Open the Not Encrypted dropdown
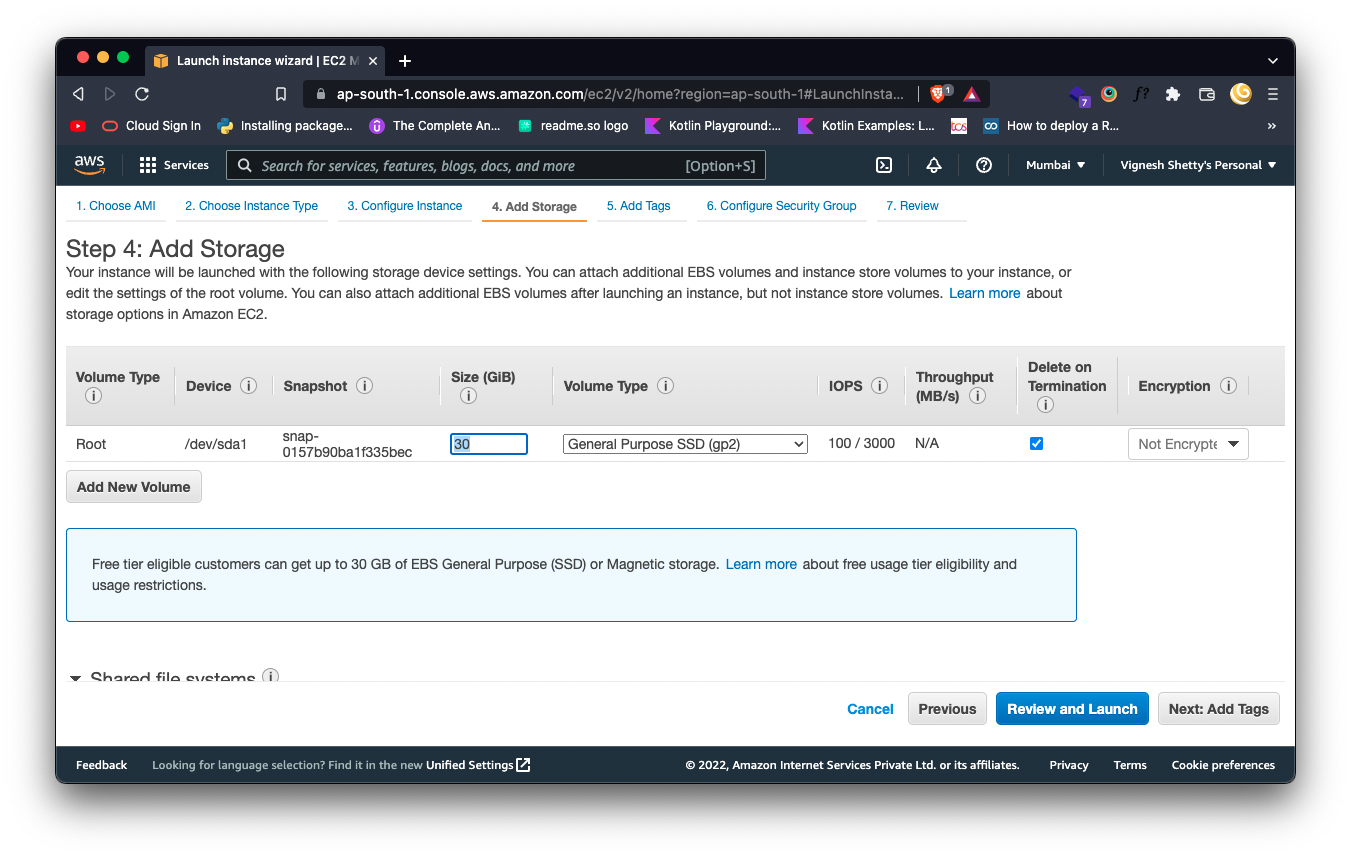 1188,444
